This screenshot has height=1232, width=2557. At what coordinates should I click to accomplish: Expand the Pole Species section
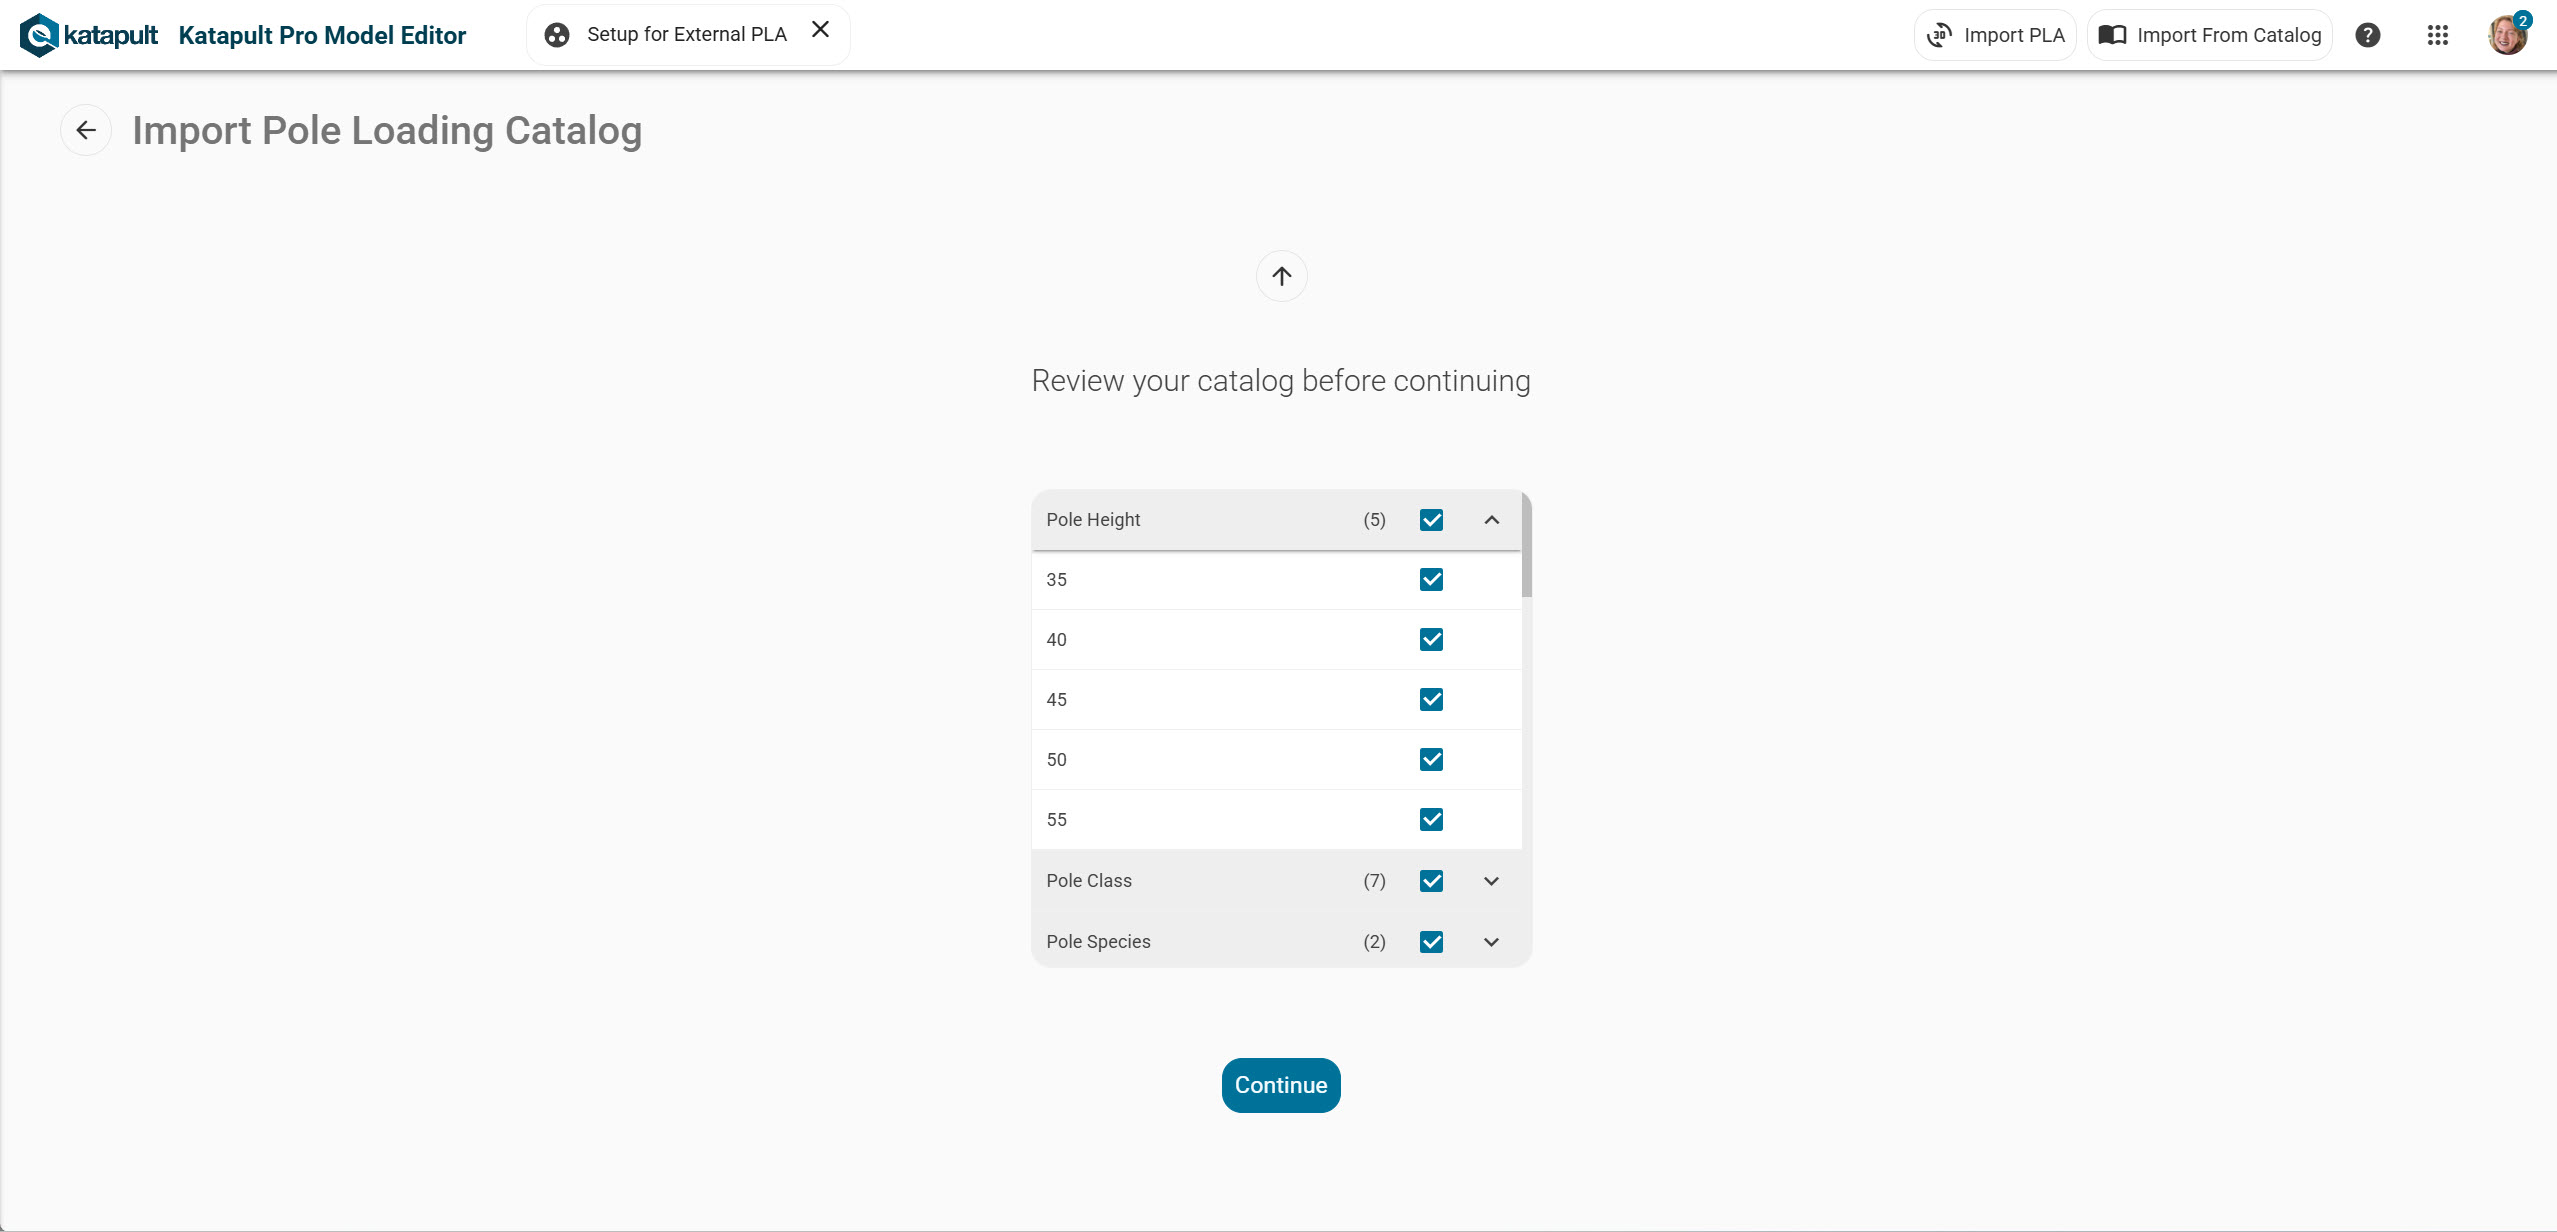pyautogui.click(x=1491, y=942)
